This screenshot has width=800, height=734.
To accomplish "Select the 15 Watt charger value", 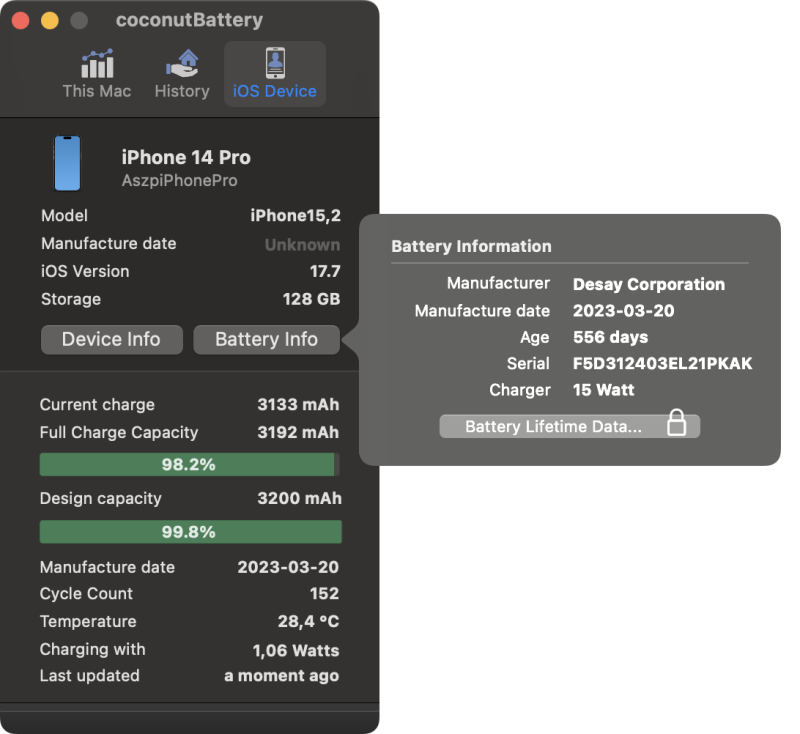I will click(x=604, y=390).
